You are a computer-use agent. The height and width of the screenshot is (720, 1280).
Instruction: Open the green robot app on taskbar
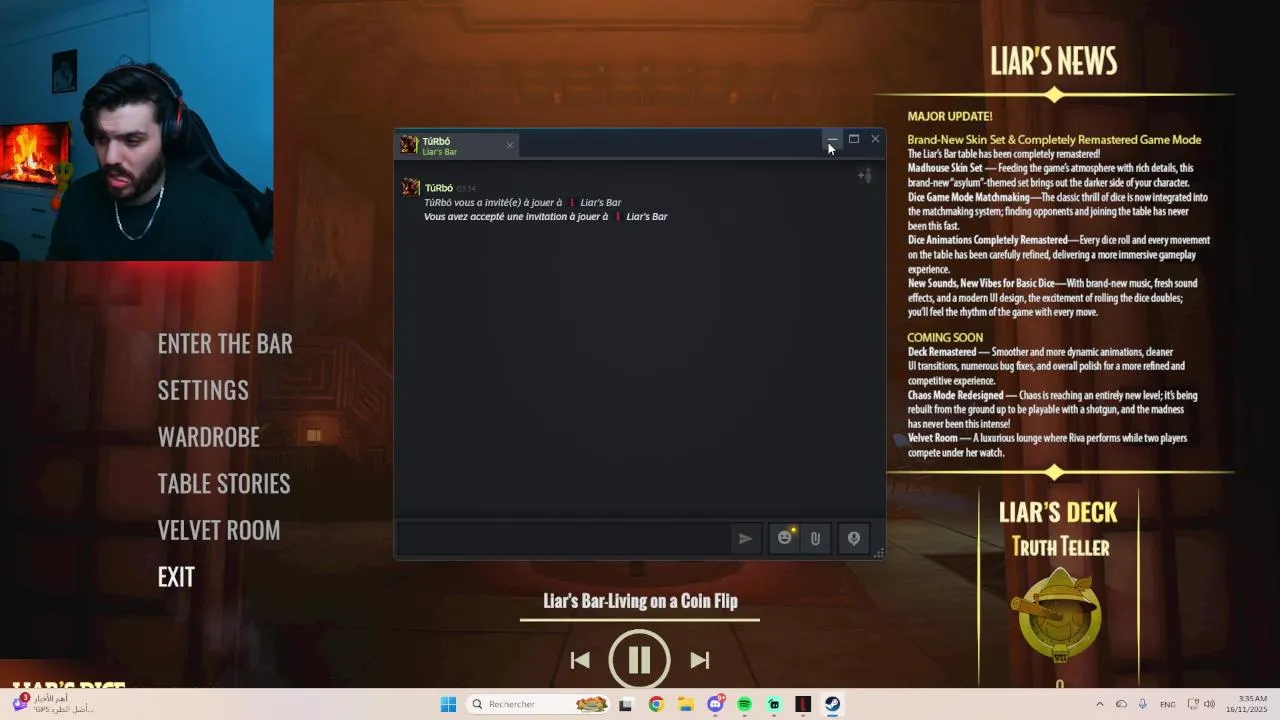pos(774,704)
